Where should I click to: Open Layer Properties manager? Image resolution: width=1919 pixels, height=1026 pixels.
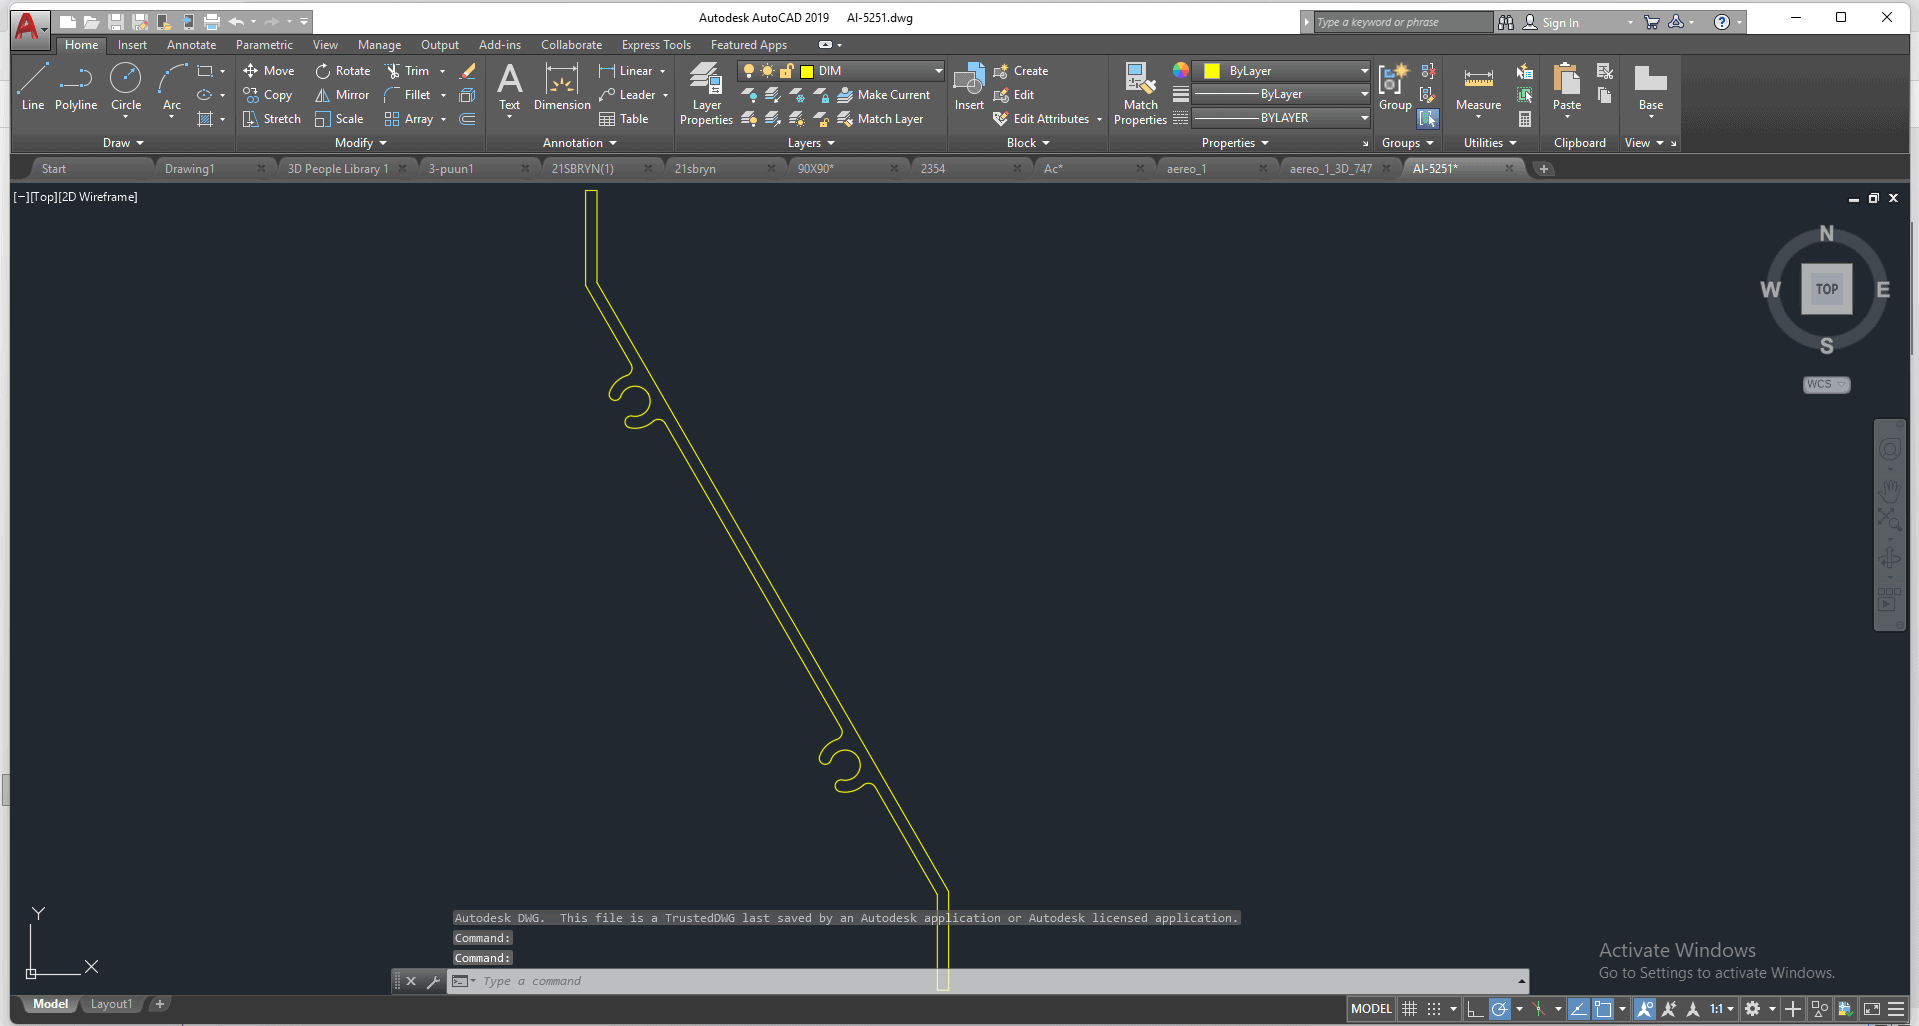click(x=706, y=94)
